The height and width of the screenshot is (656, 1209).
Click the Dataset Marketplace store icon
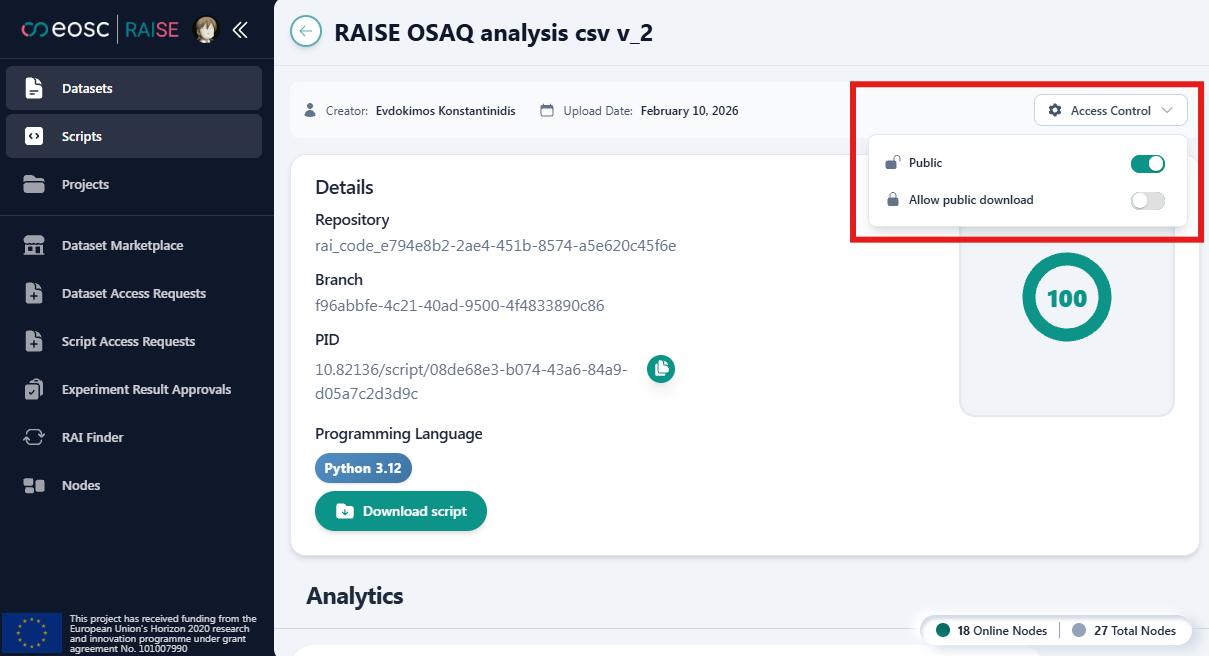34,245
